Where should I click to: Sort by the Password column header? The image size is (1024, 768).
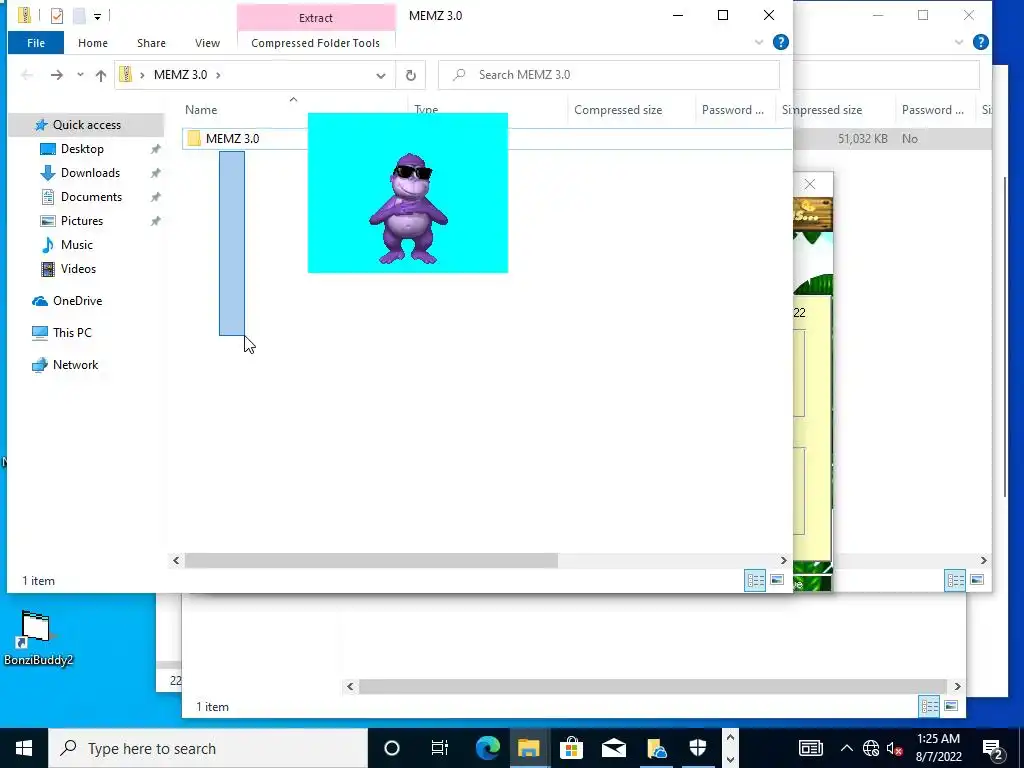click(732, 110)
